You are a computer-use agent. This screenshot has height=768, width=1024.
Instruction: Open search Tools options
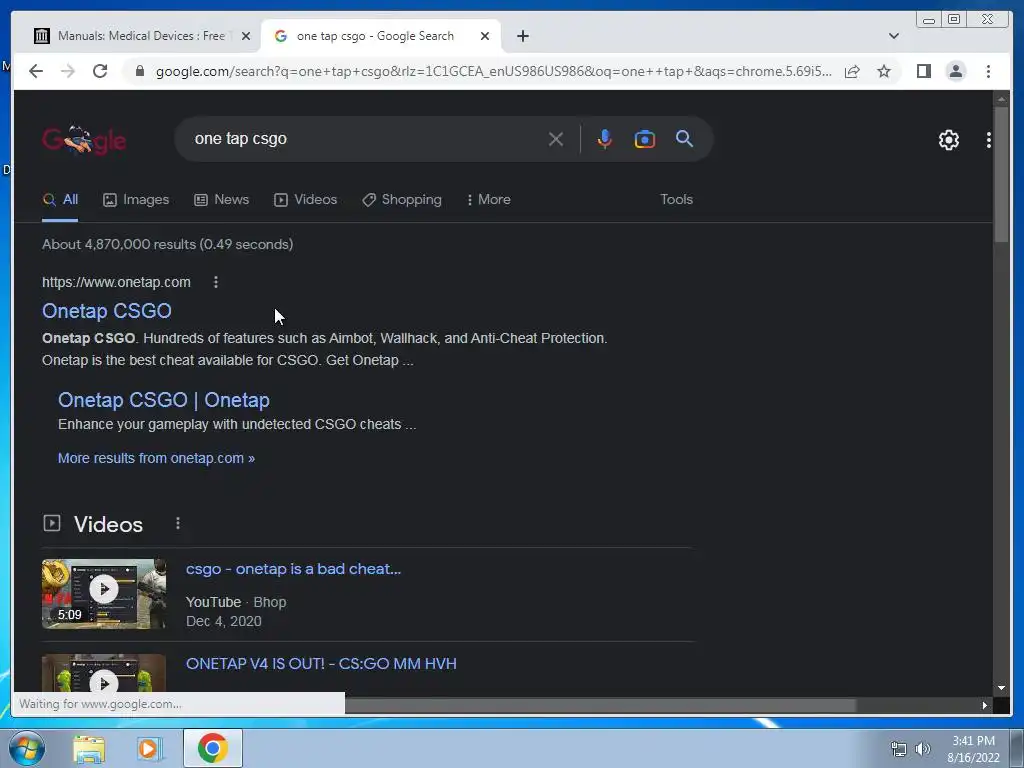[x=676, y=199]
